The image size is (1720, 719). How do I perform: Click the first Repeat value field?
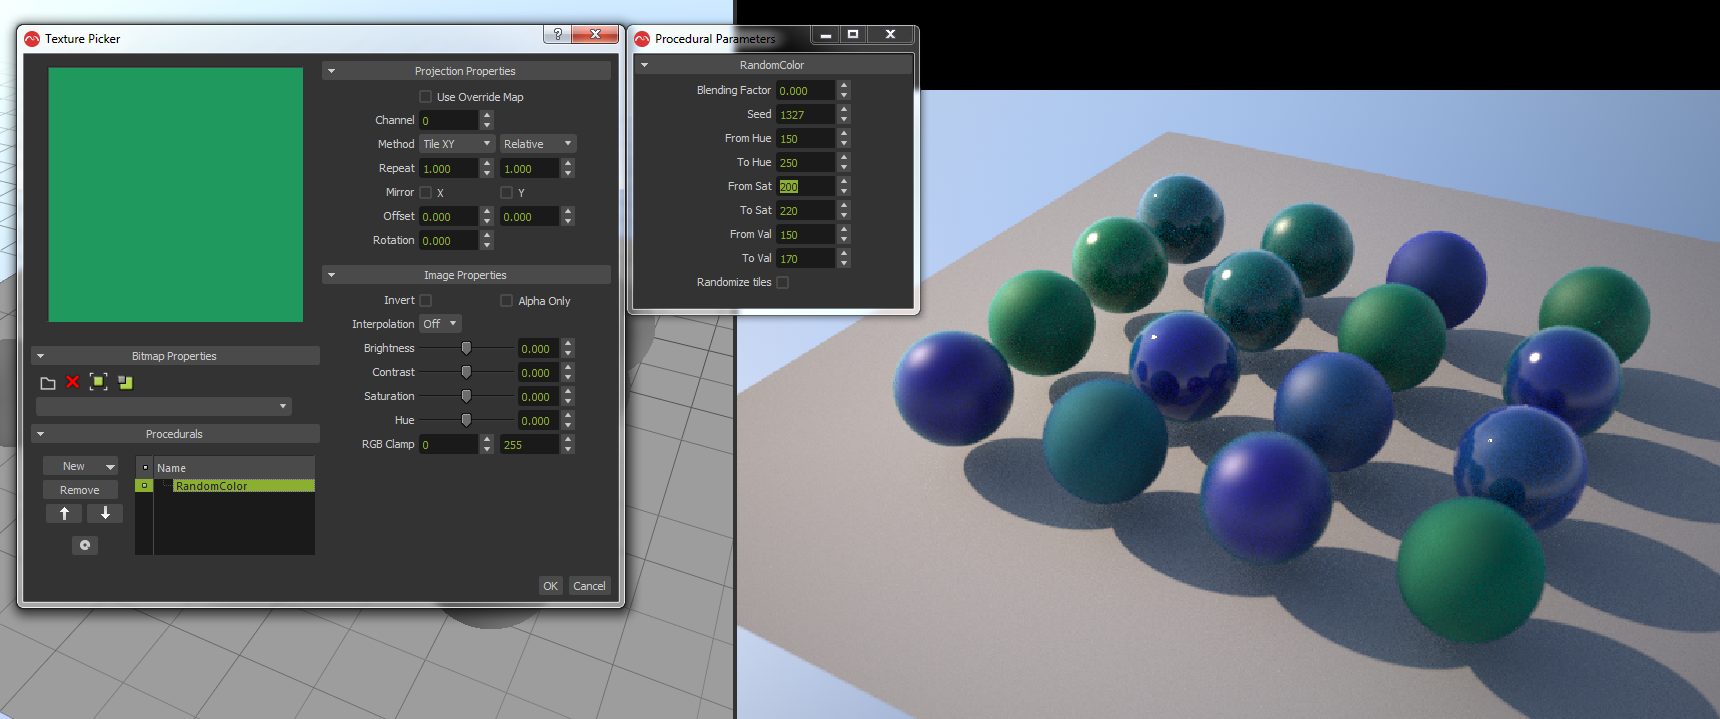coord(449,168)
